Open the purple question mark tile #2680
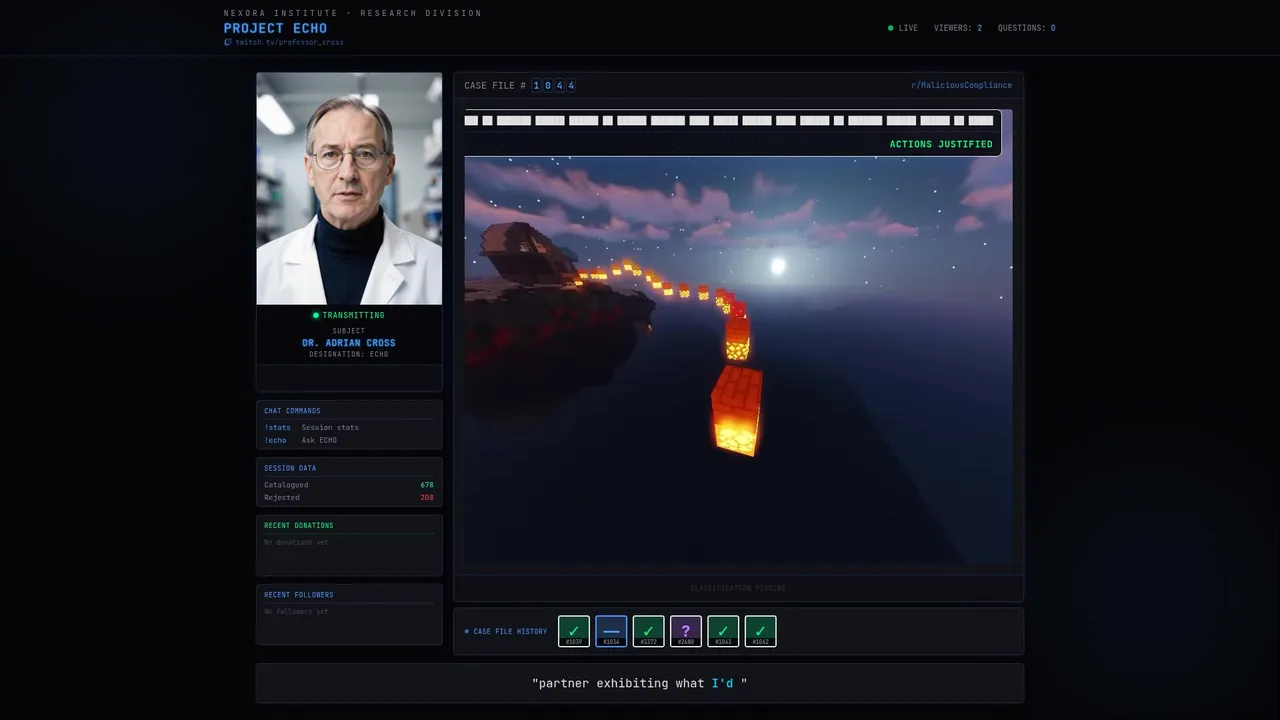The width and height of the screenshot is (1280, 720). coord(686,631)
